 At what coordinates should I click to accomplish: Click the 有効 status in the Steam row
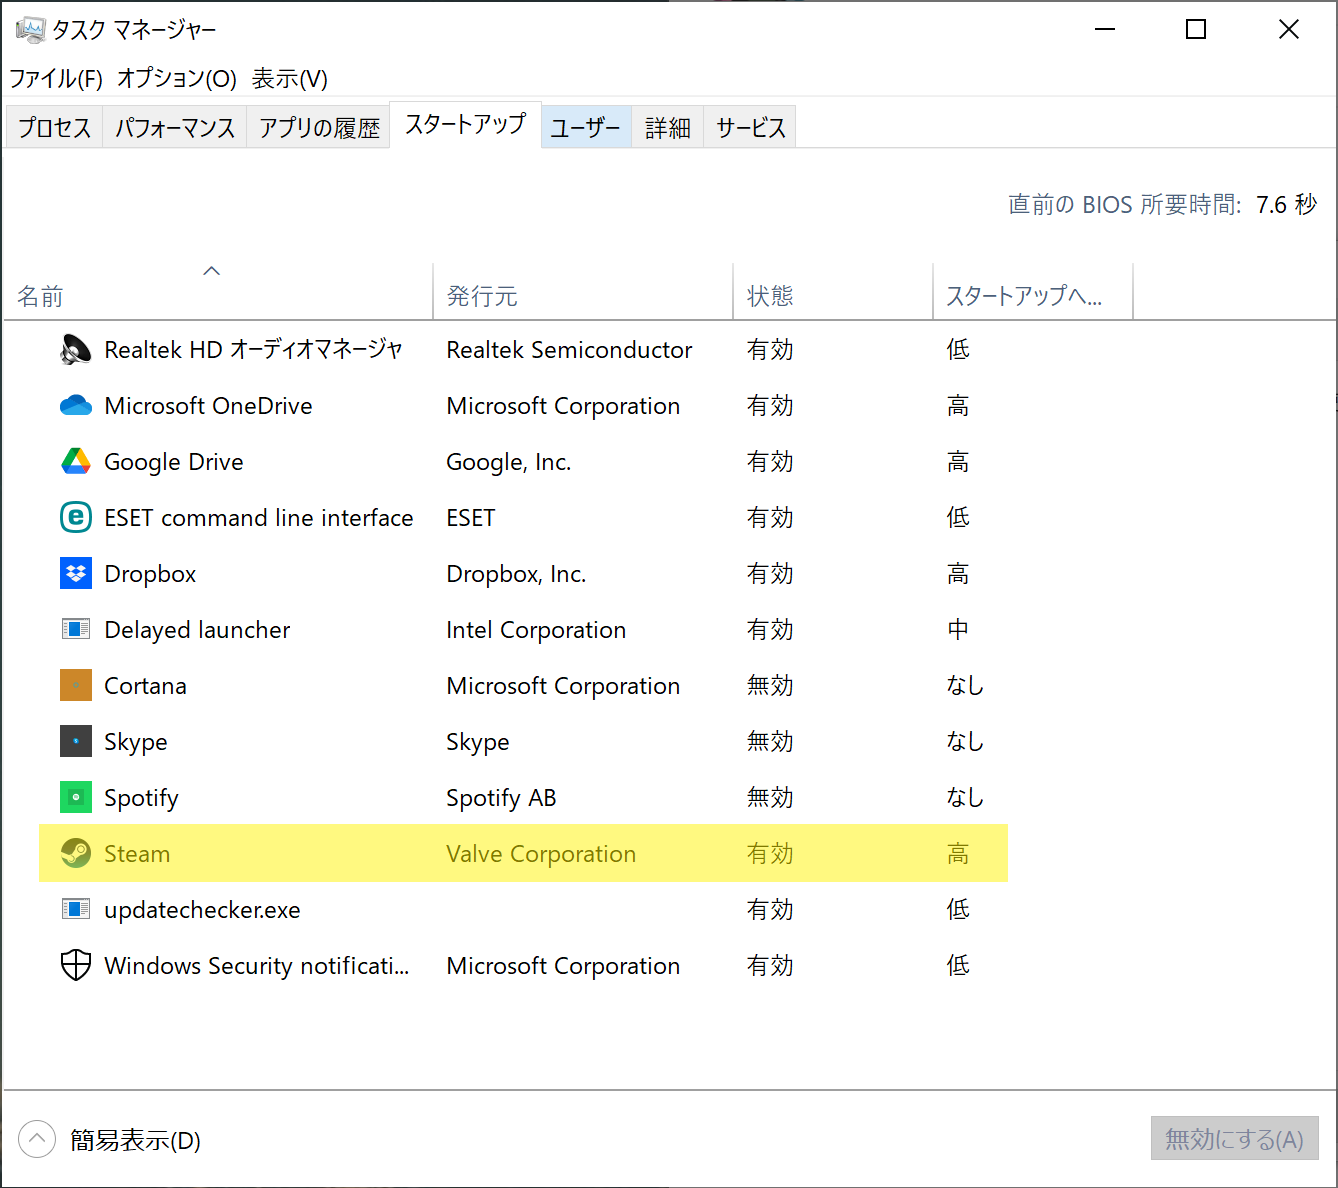coord(770,854)
